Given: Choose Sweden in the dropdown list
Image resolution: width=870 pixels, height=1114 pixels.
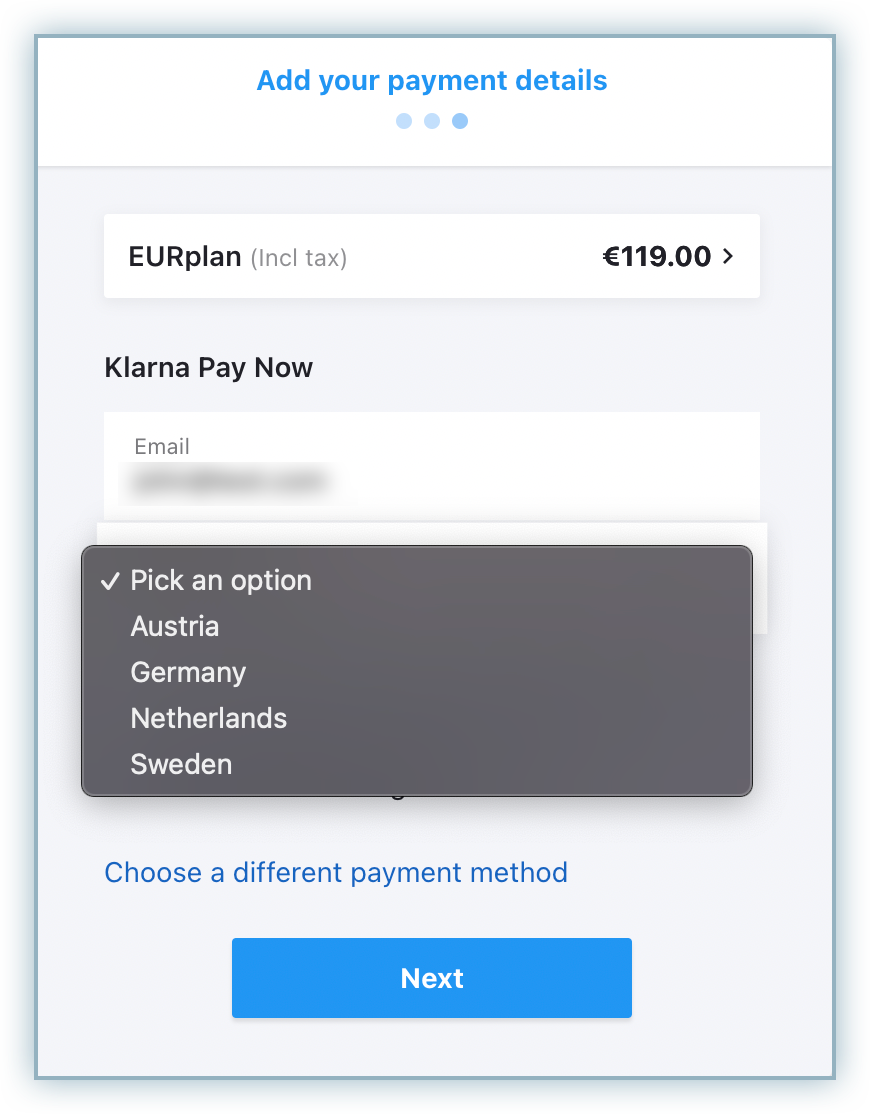Looking at the screenshot, I should tap(181, 765).
